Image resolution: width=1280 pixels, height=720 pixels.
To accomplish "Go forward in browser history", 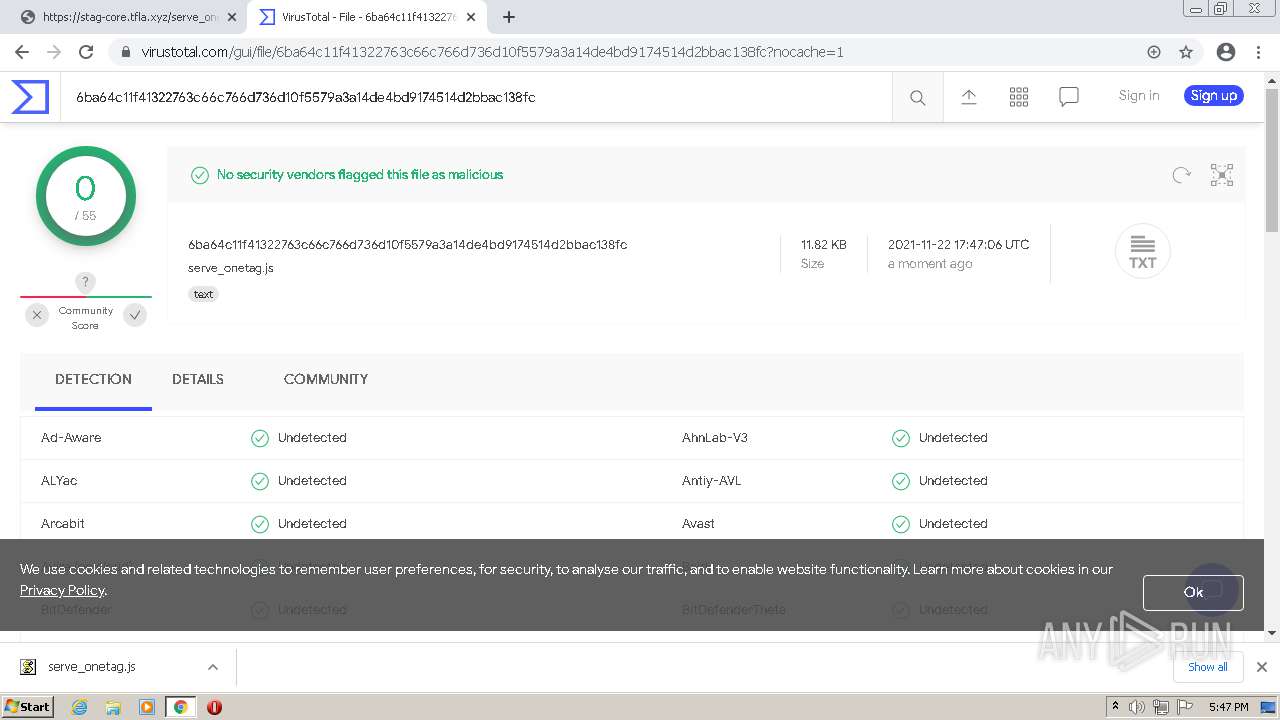I will coord(54,52).
